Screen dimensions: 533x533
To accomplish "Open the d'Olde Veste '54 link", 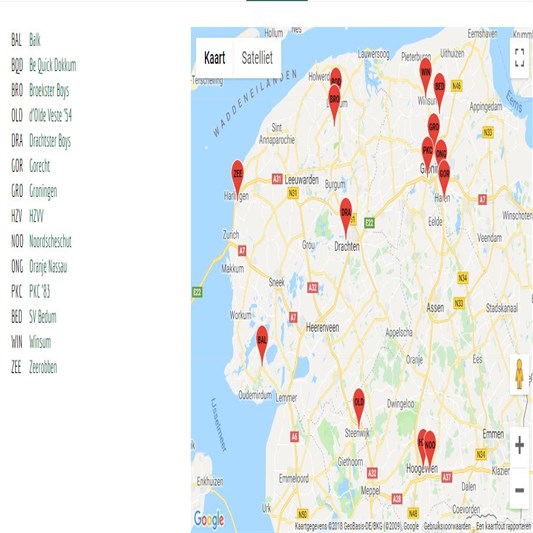I will [x=50, y=115].
